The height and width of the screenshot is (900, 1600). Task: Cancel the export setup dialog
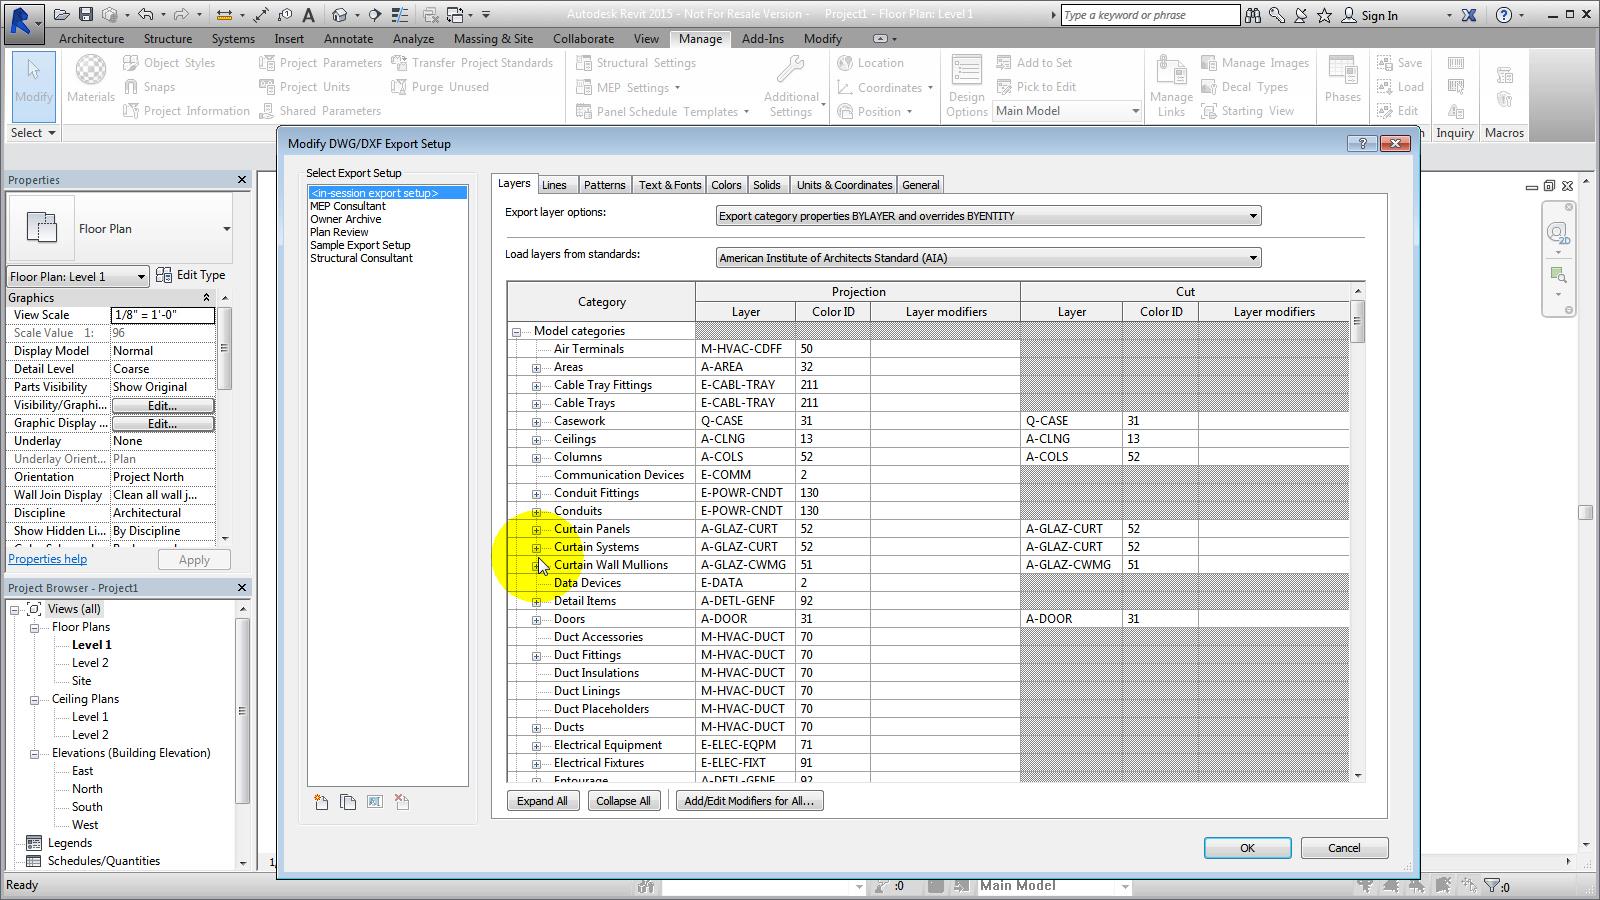click(1344, 848)
